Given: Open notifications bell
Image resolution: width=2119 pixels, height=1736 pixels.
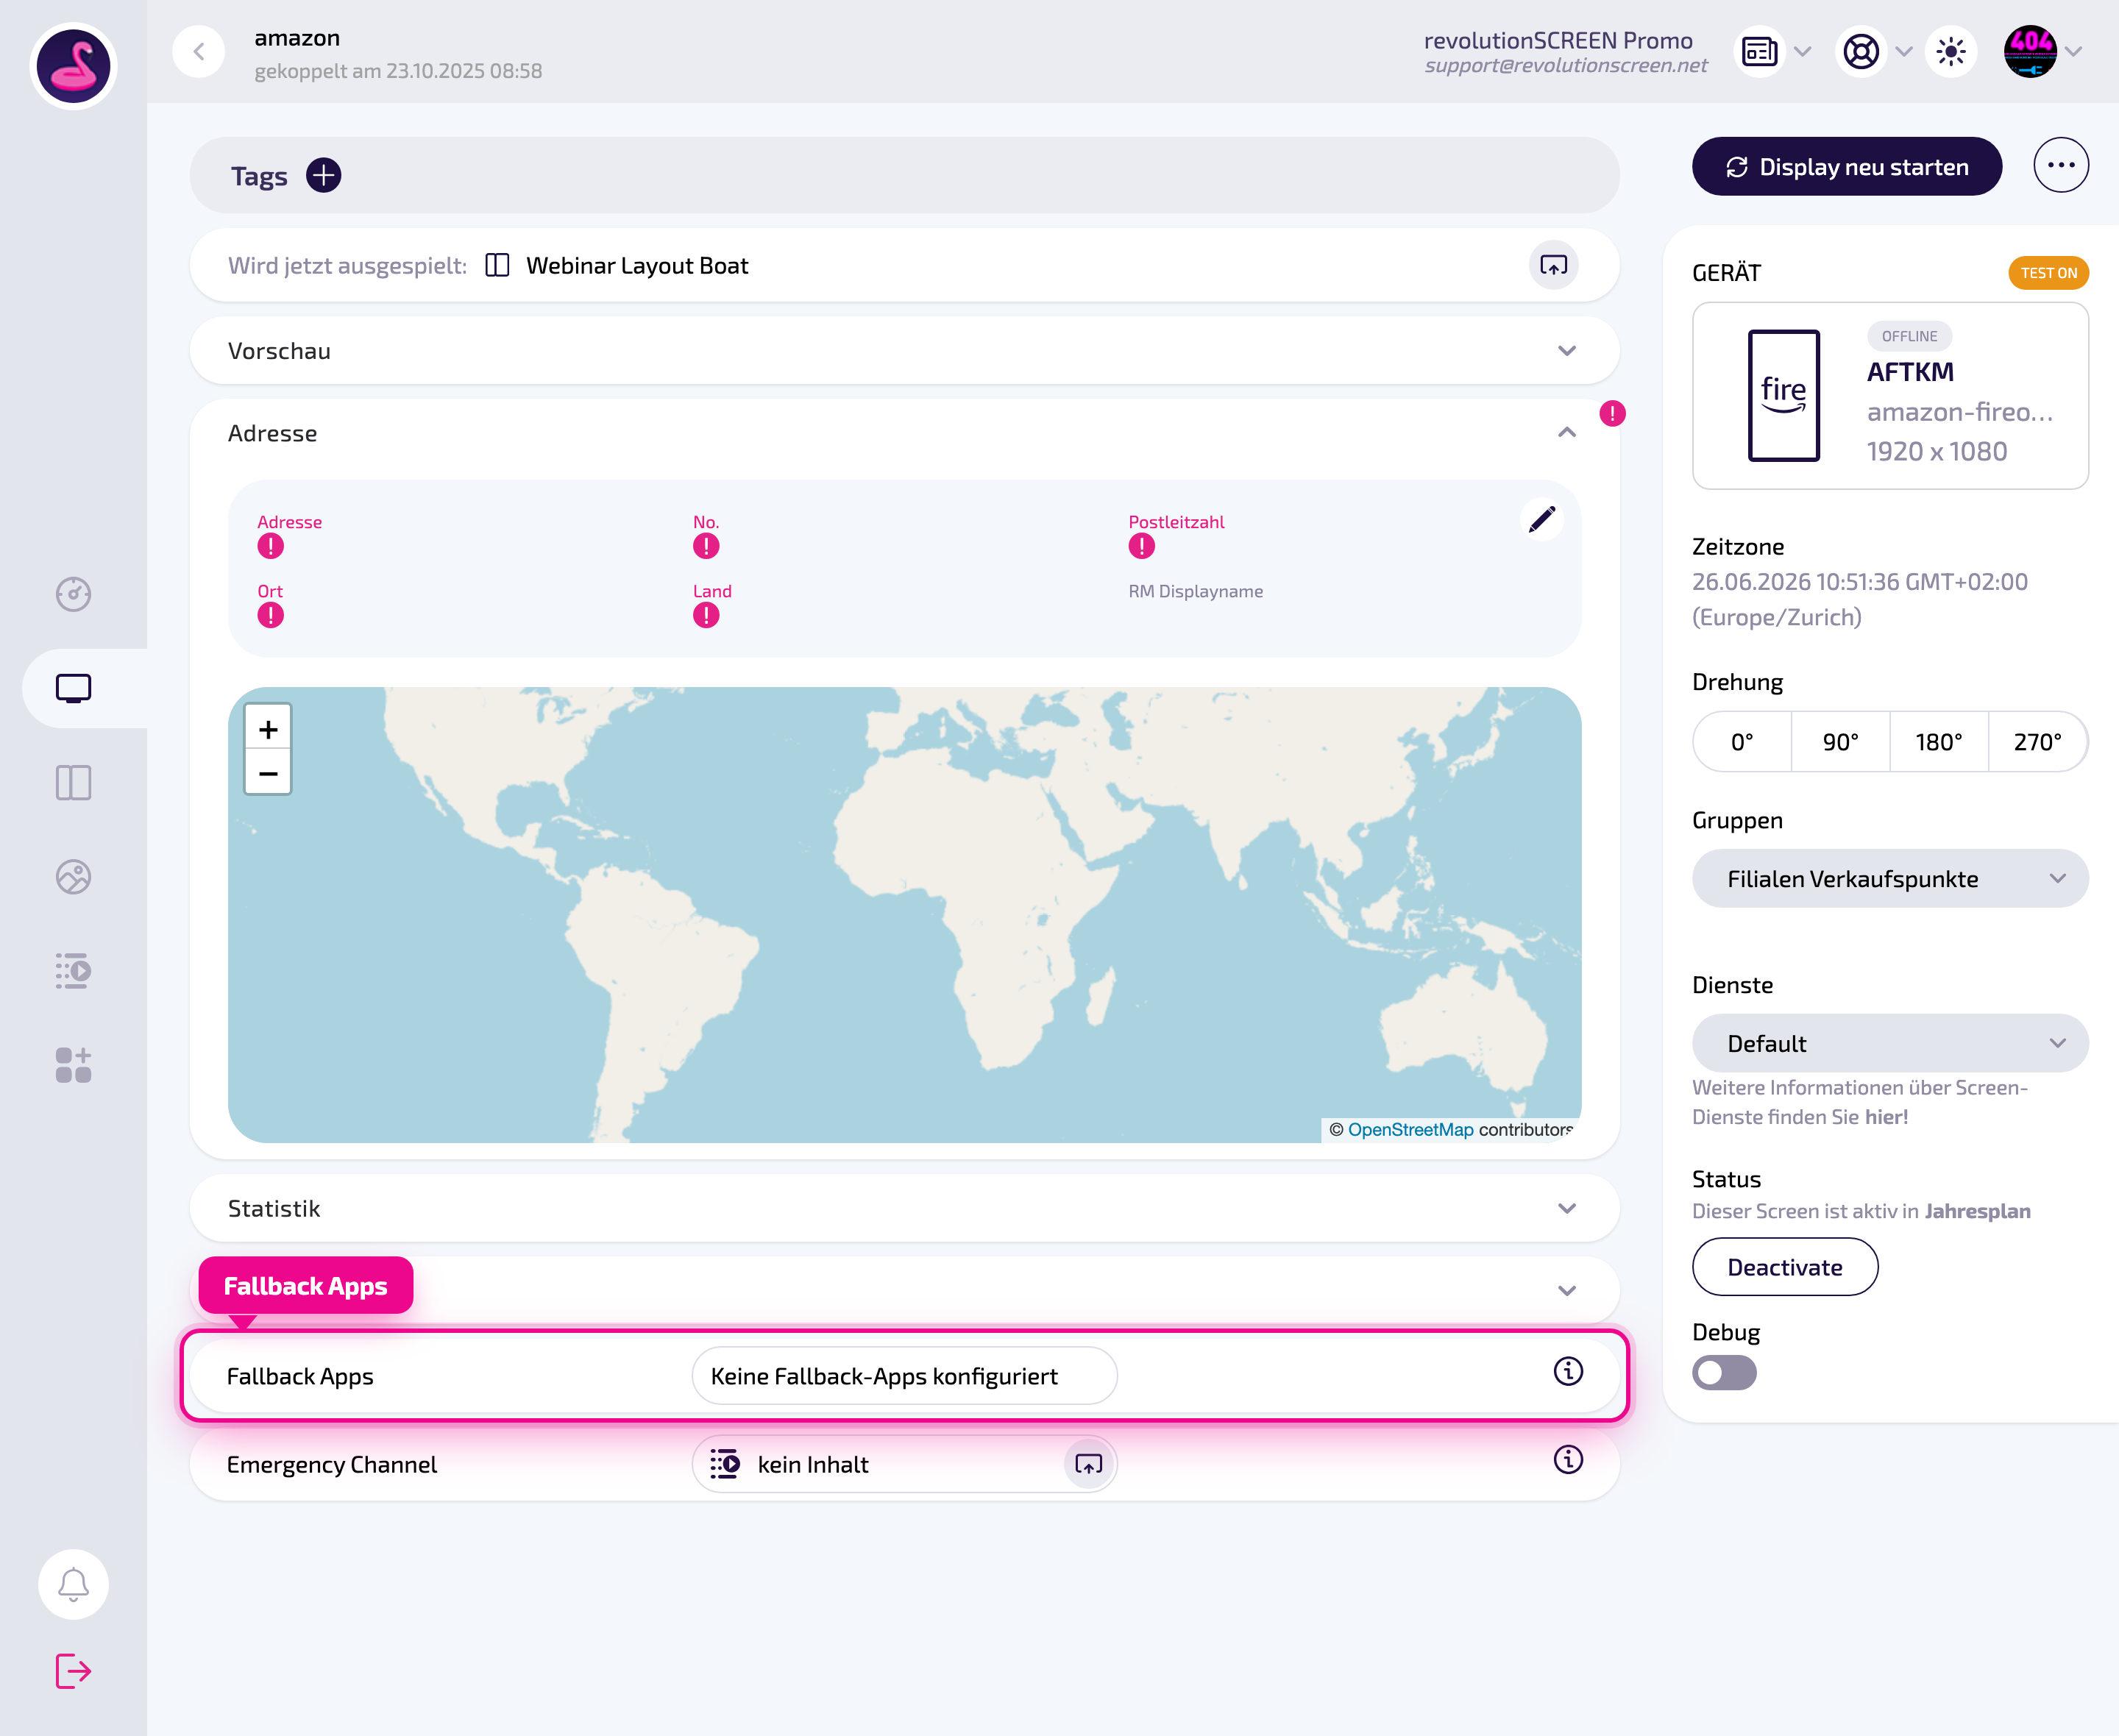Looking at the screenshot, I should point(73,1584).
